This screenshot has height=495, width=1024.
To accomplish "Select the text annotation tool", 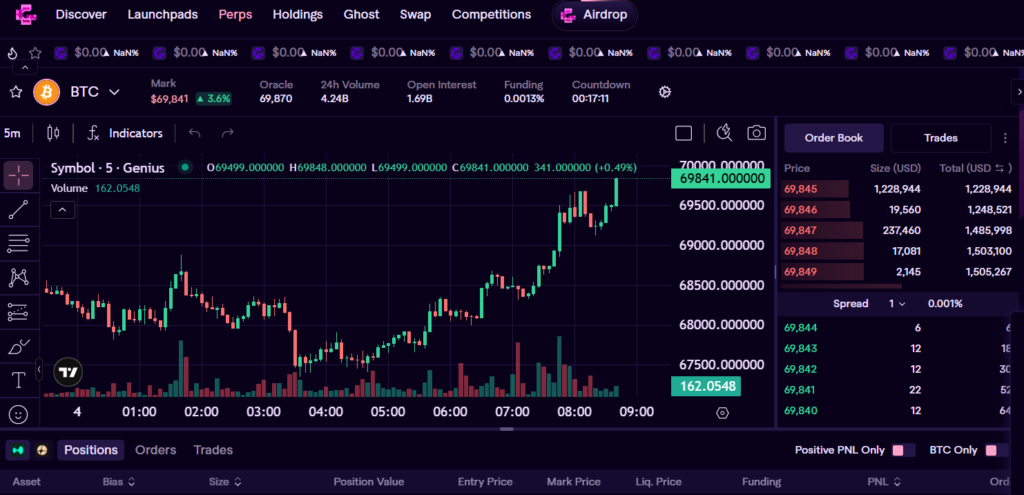I will 18,380.
